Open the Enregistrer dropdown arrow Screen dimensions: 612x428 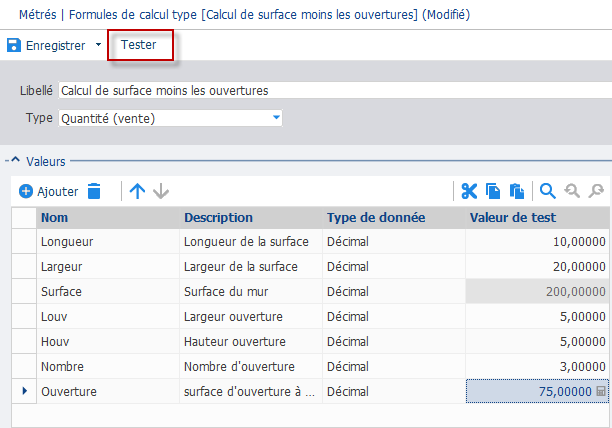pyautogui.click(x=98, y=45)
